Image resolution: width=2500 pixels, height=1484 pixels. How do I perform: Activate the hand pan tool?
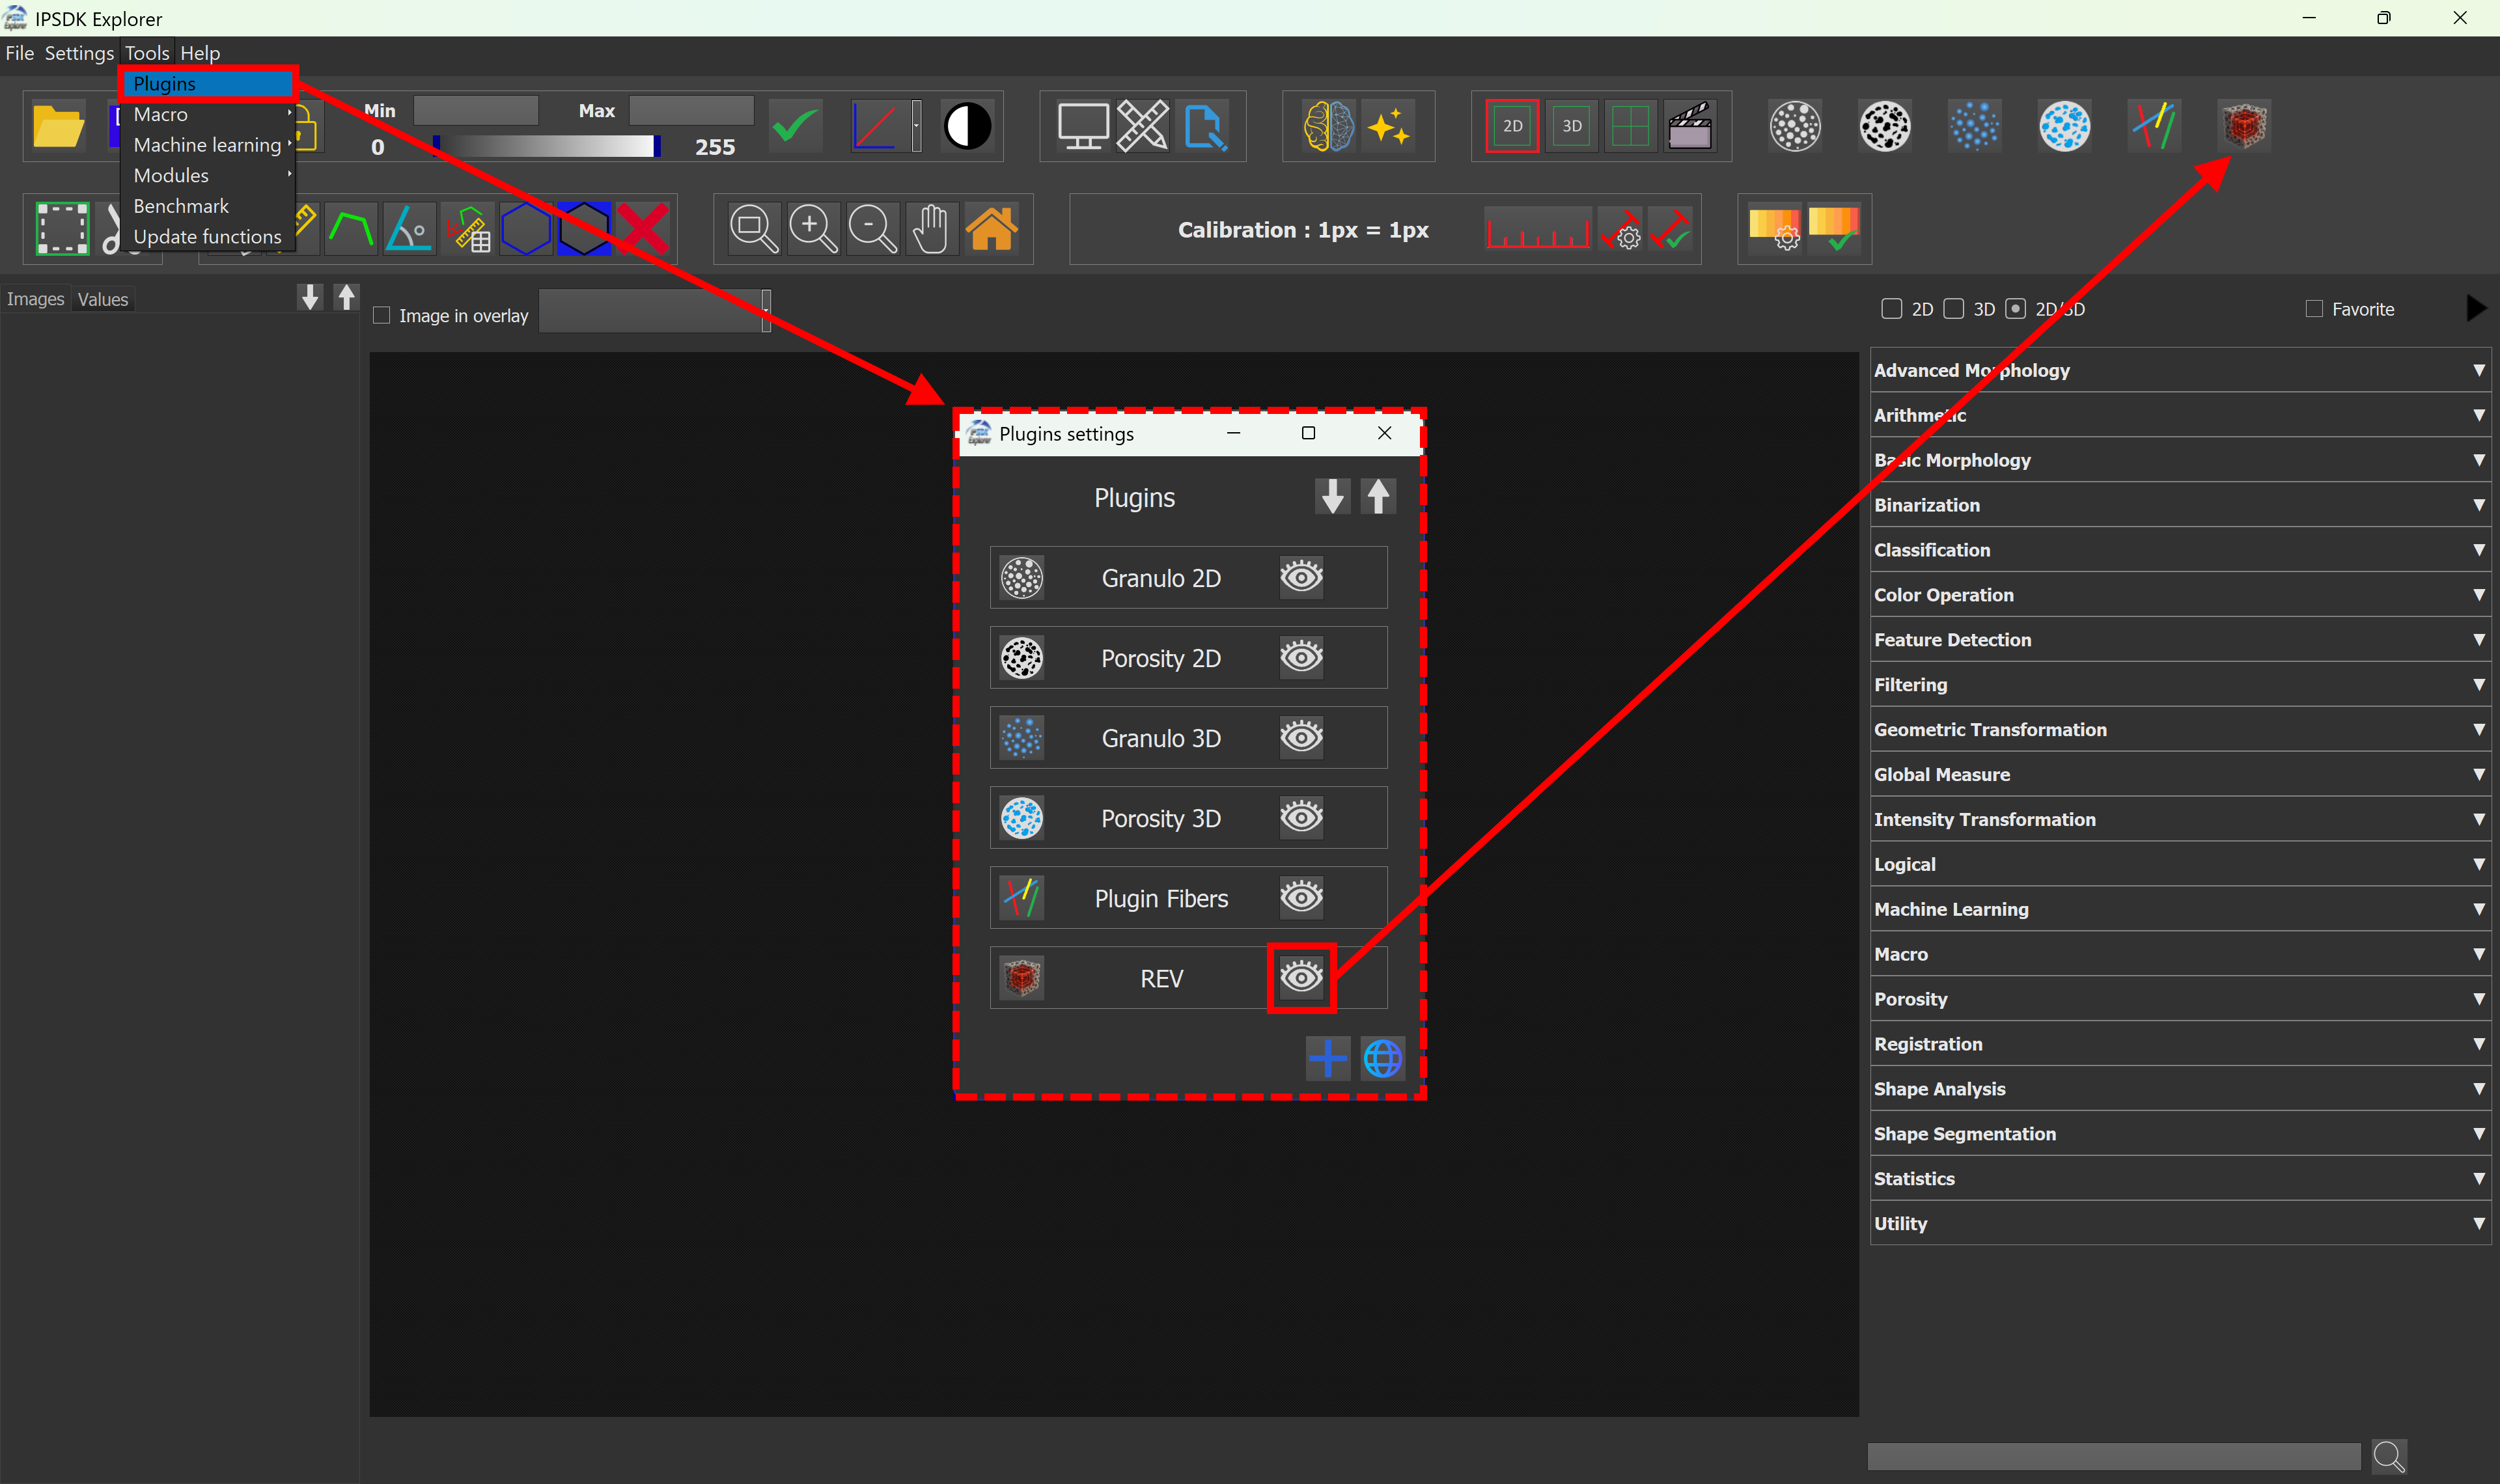tap(930, 228)
